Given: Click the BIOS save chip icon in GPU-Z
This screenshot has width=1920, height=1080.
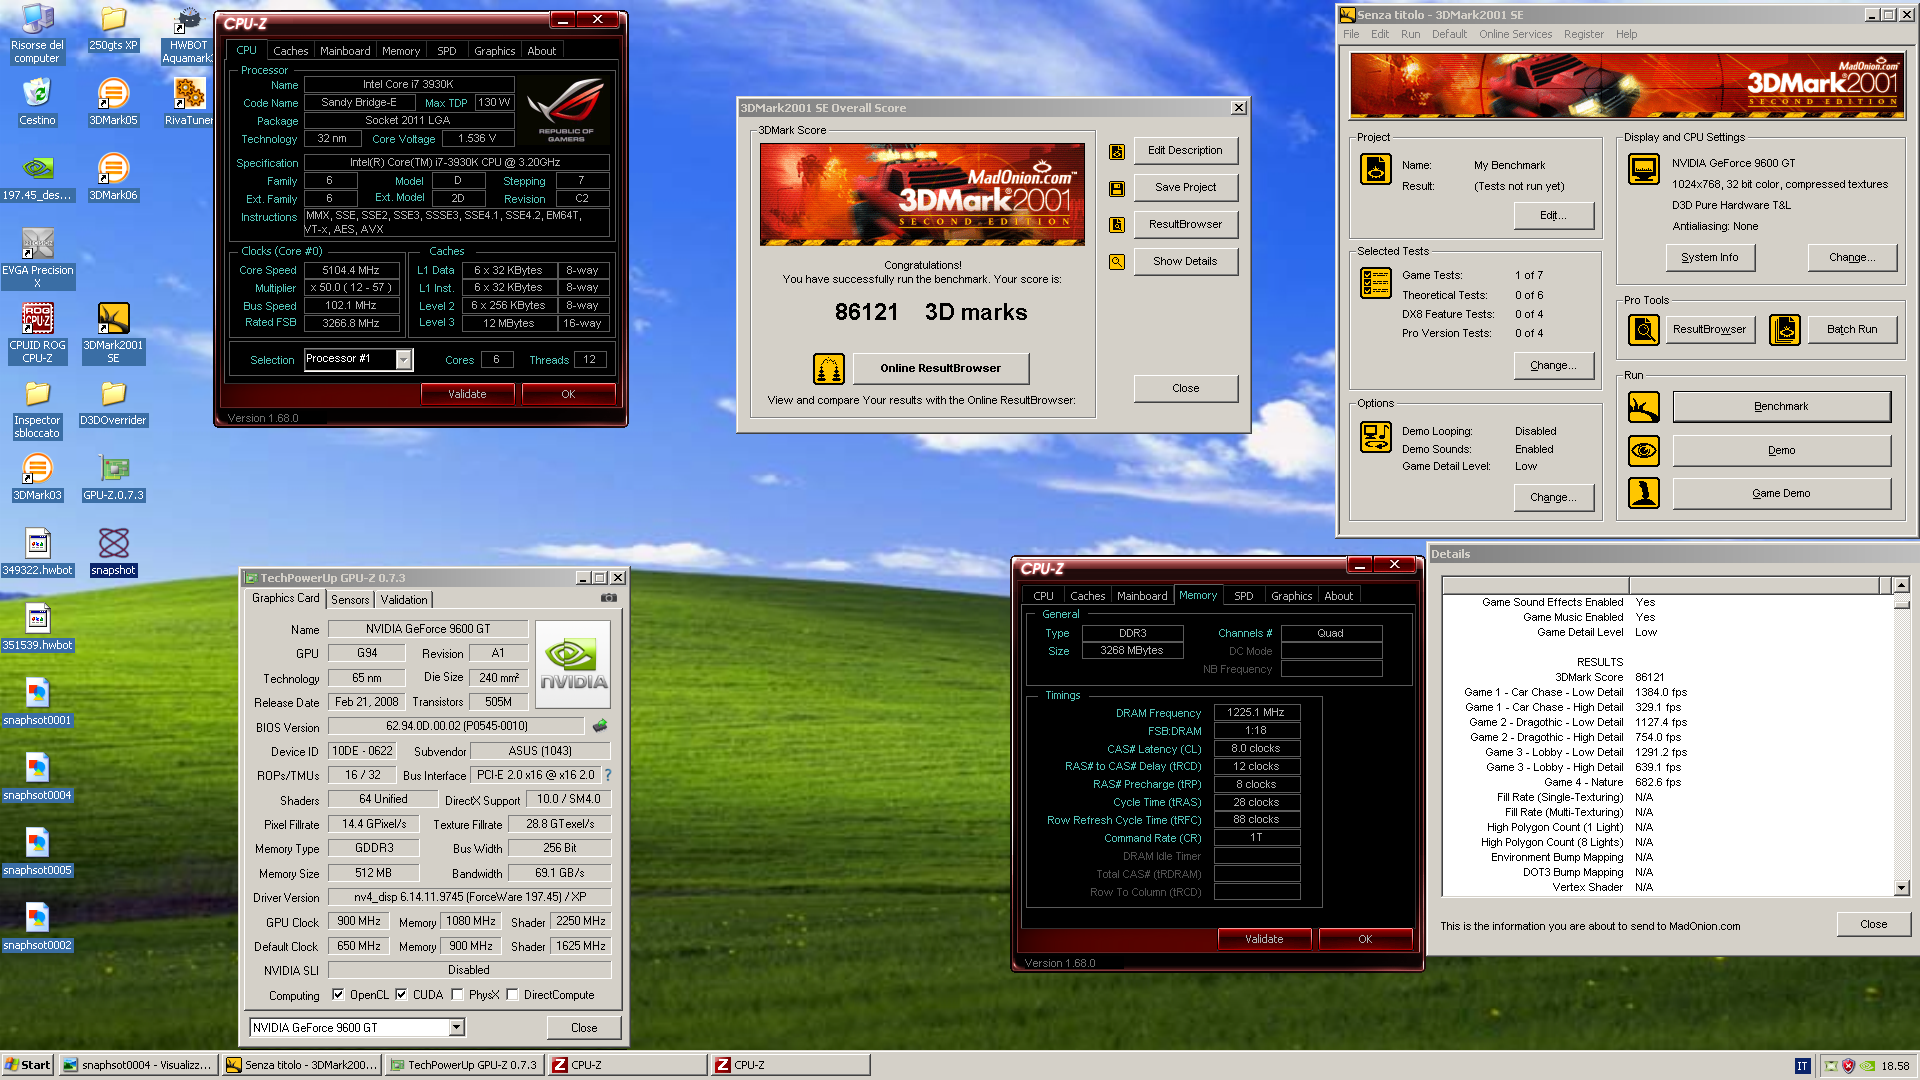Looking at the screenshot, I should tap(600, 726).
